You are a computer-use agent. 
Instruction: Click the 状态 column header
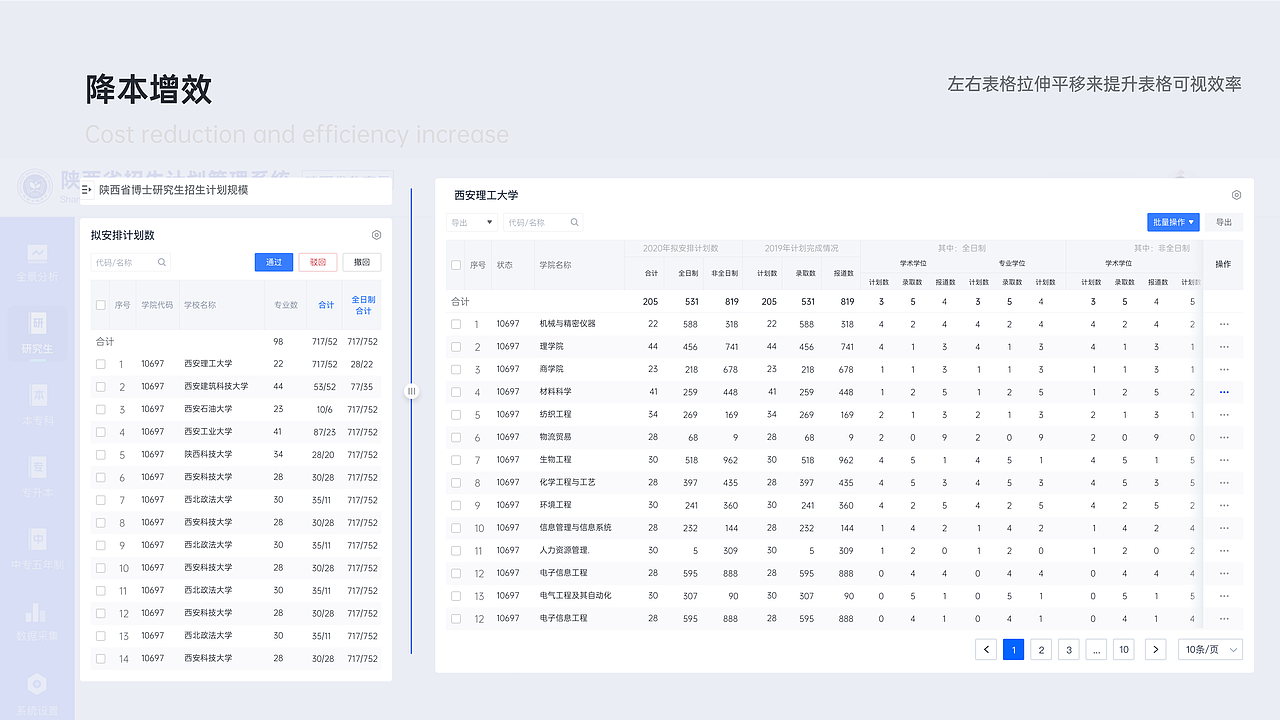[505, 265]
